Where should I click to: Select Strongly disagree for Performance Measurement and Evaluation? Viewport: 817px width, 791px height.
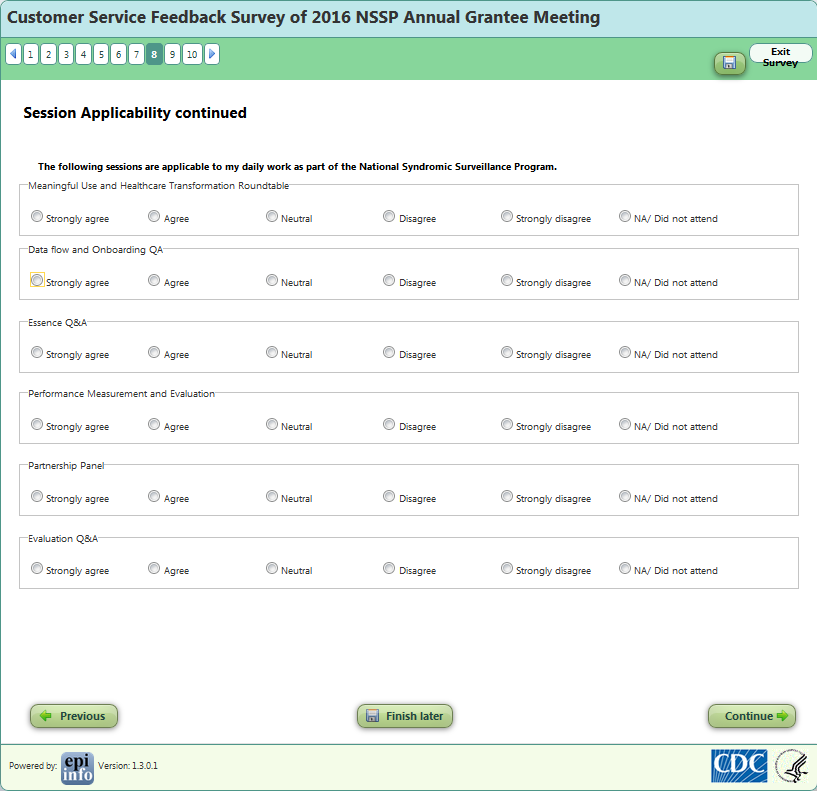coord(507,424)
